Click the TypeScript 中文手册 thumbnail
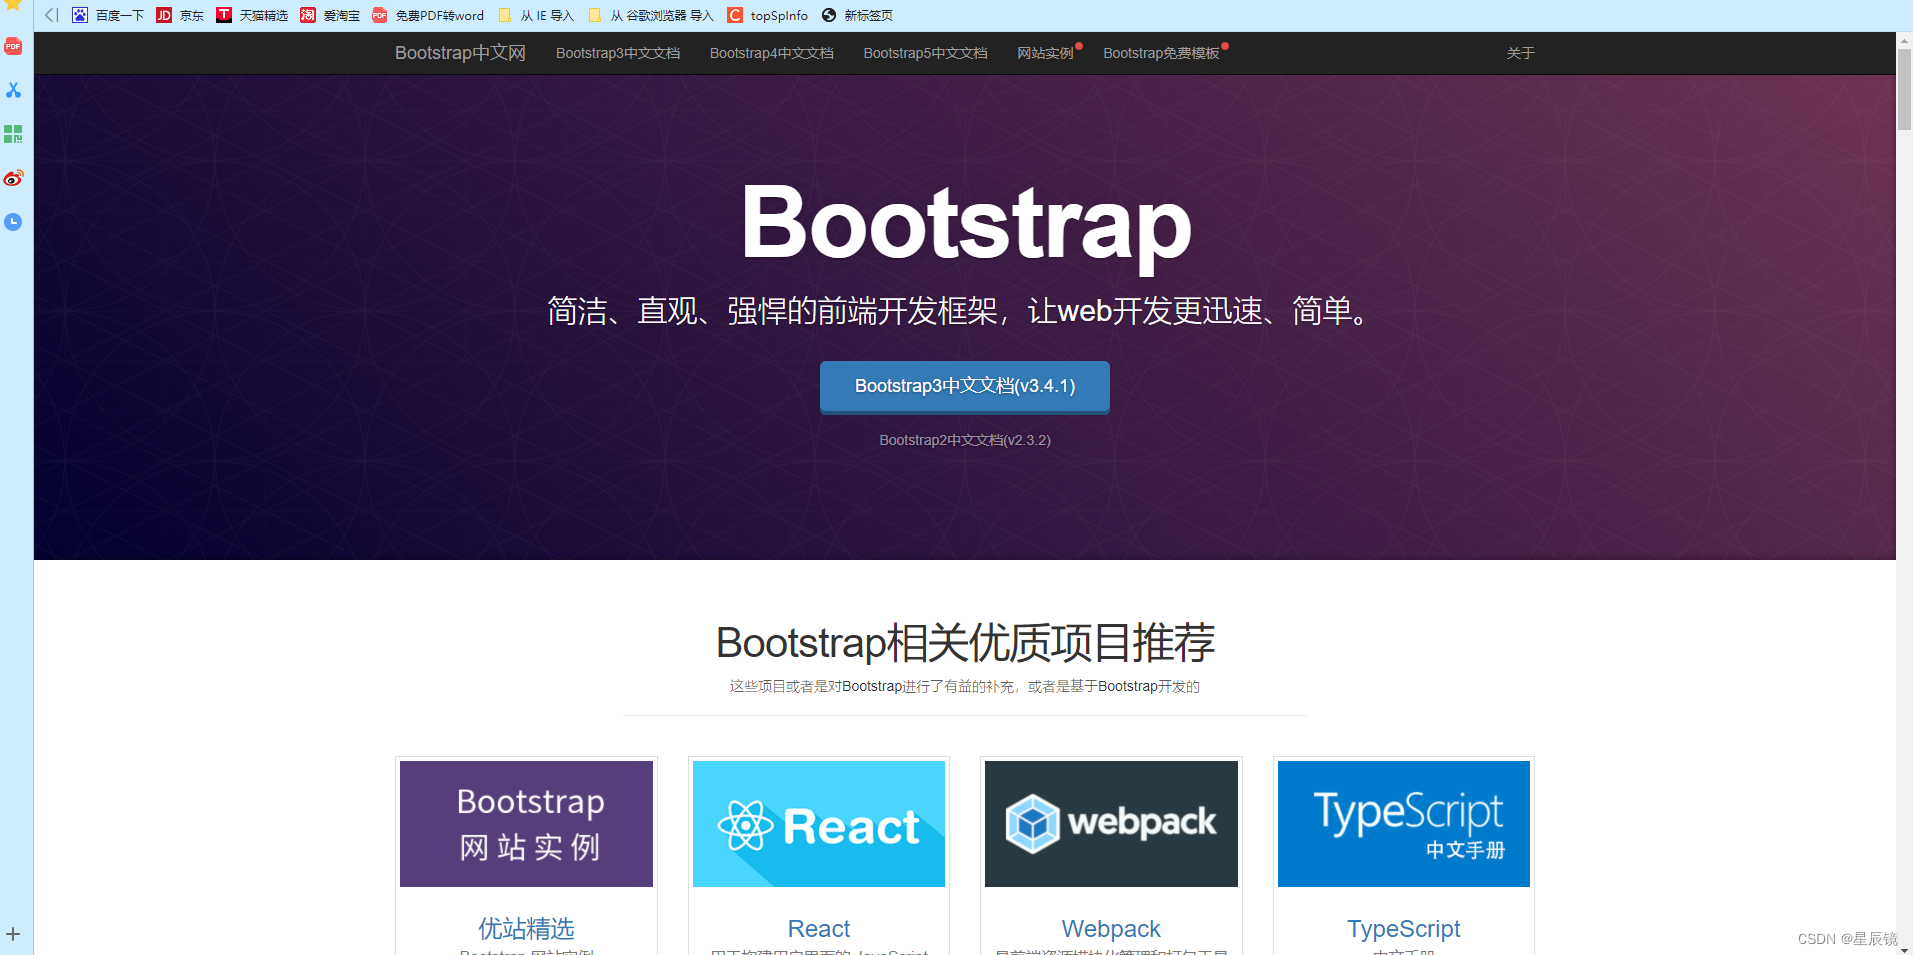1913x955 pixels. 1404,824
